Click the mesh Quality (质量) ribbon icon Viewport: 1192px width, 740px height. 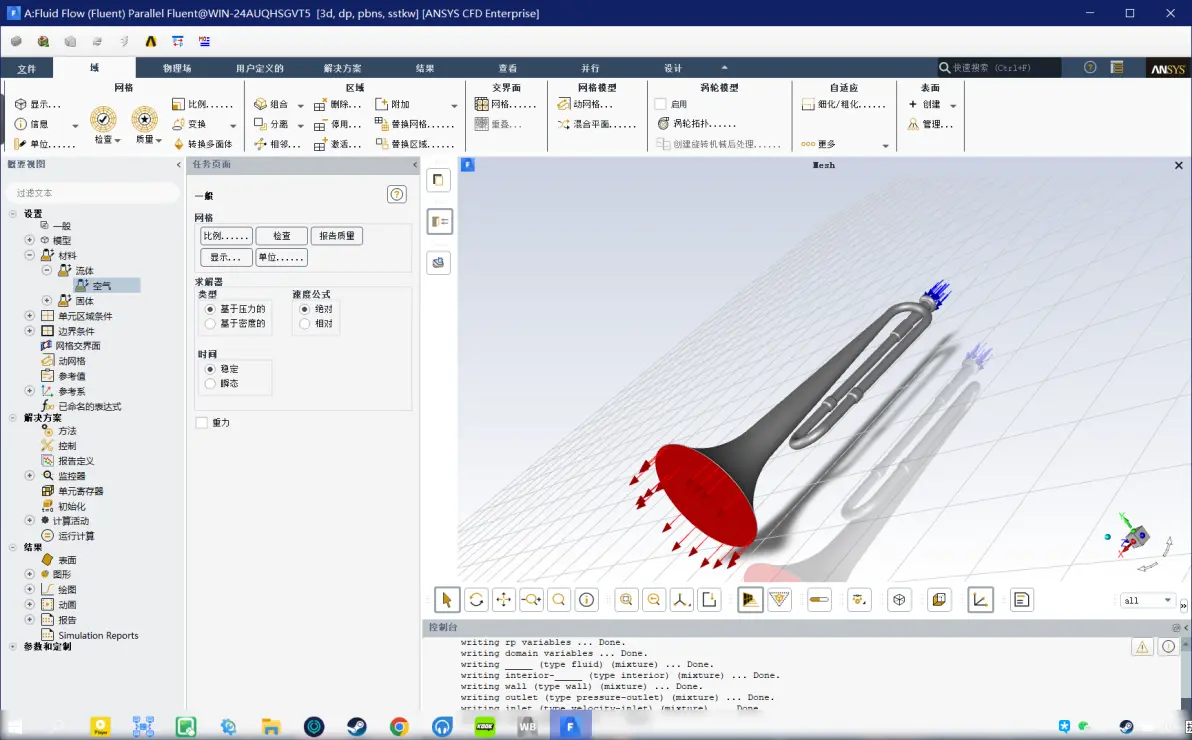coord(145,120)
